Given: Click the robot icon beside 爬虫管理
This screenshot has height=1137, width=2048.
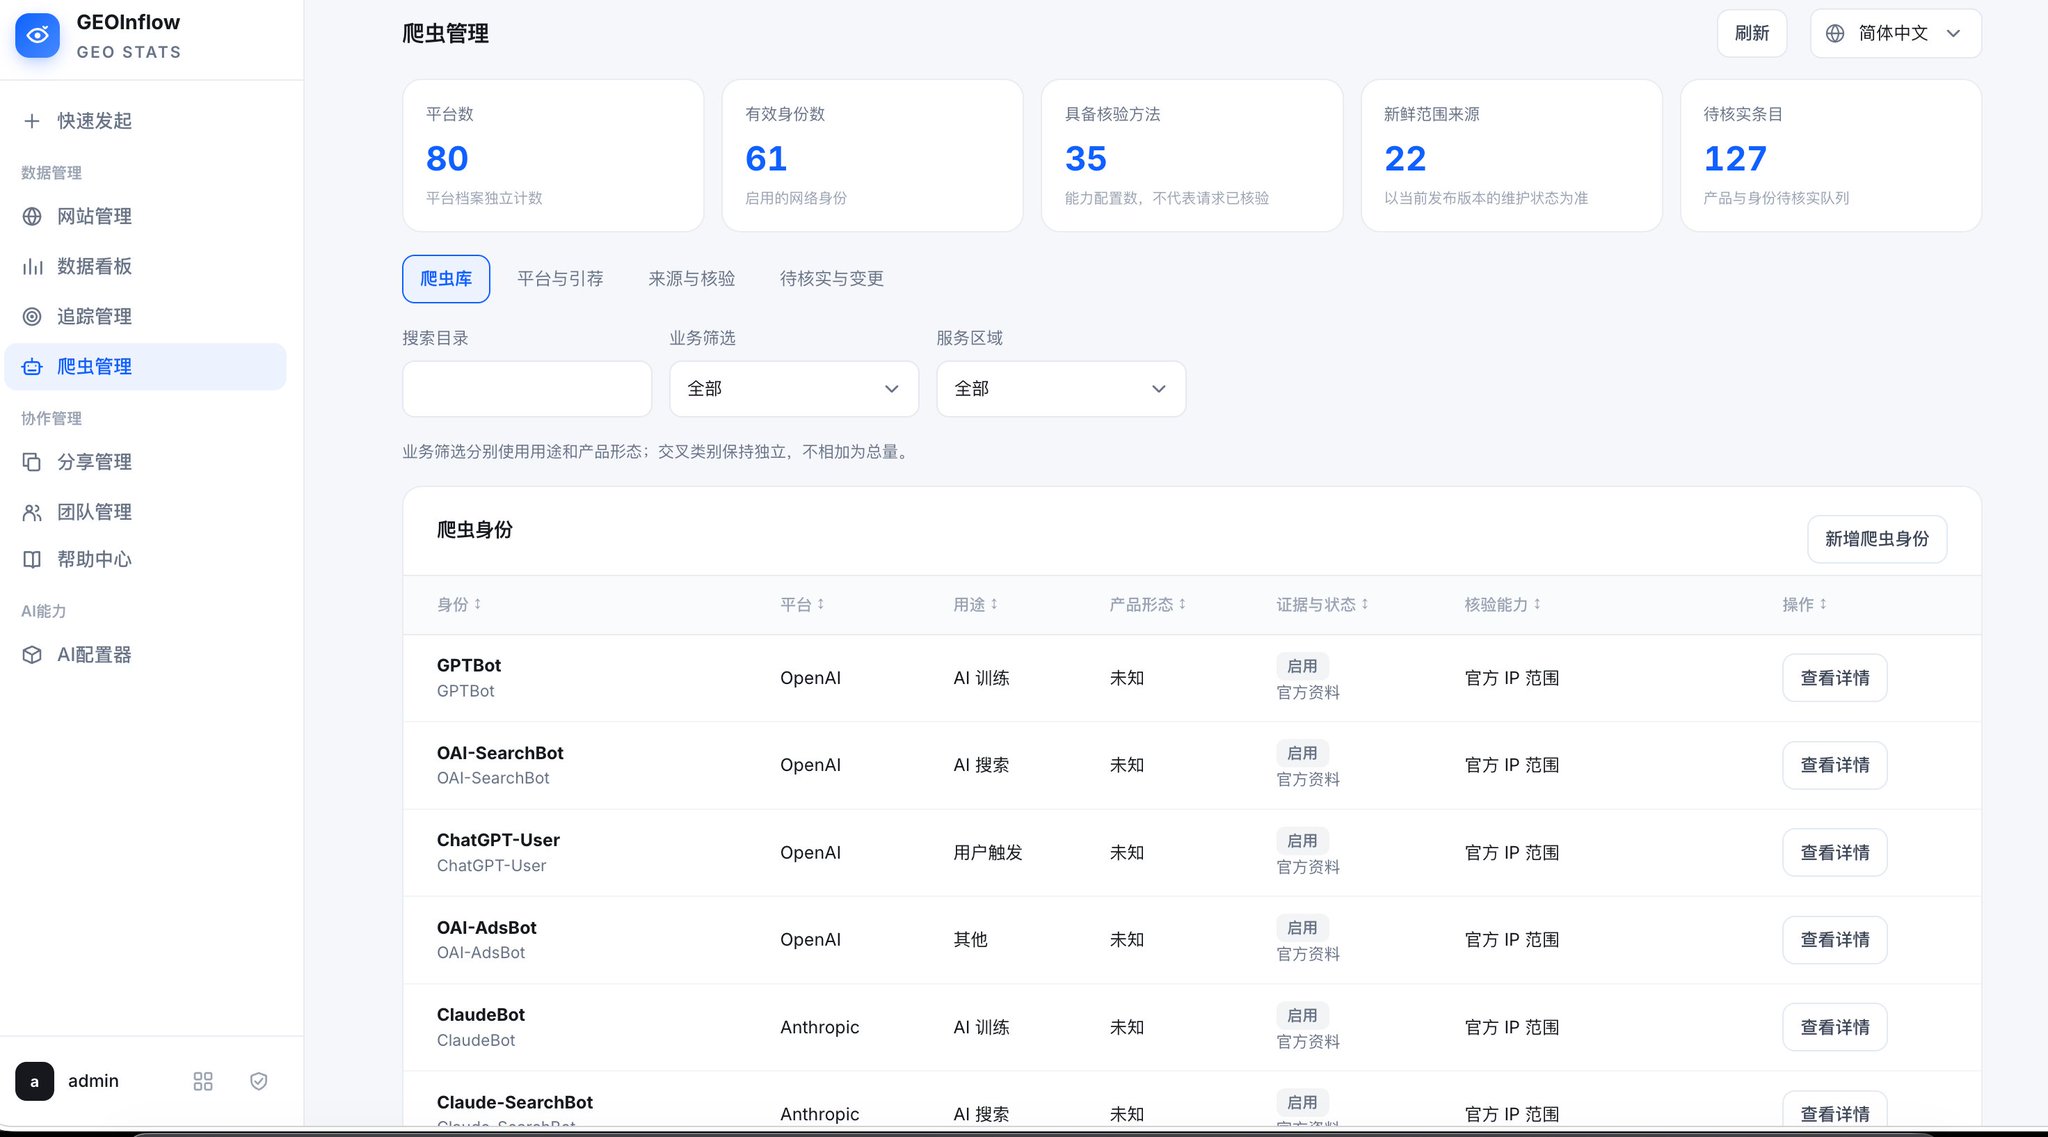Looking at the screenshot, I should point(32,367).
